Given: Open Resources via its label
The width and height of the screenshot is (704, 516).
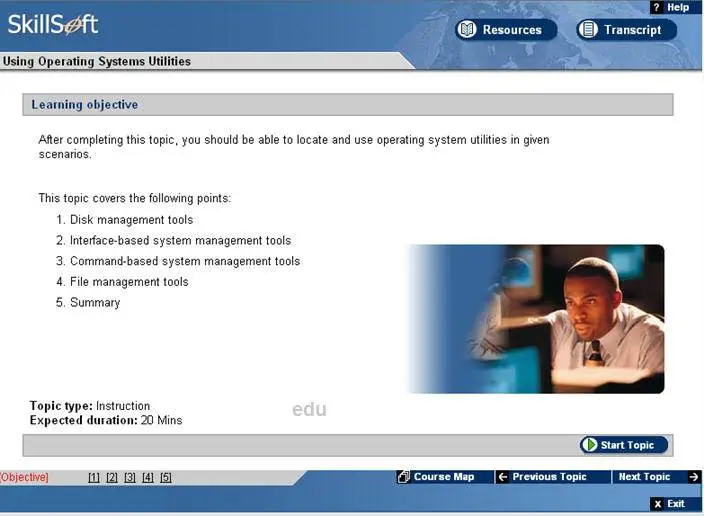Looking at the screenshot, I should coord(512,30).
